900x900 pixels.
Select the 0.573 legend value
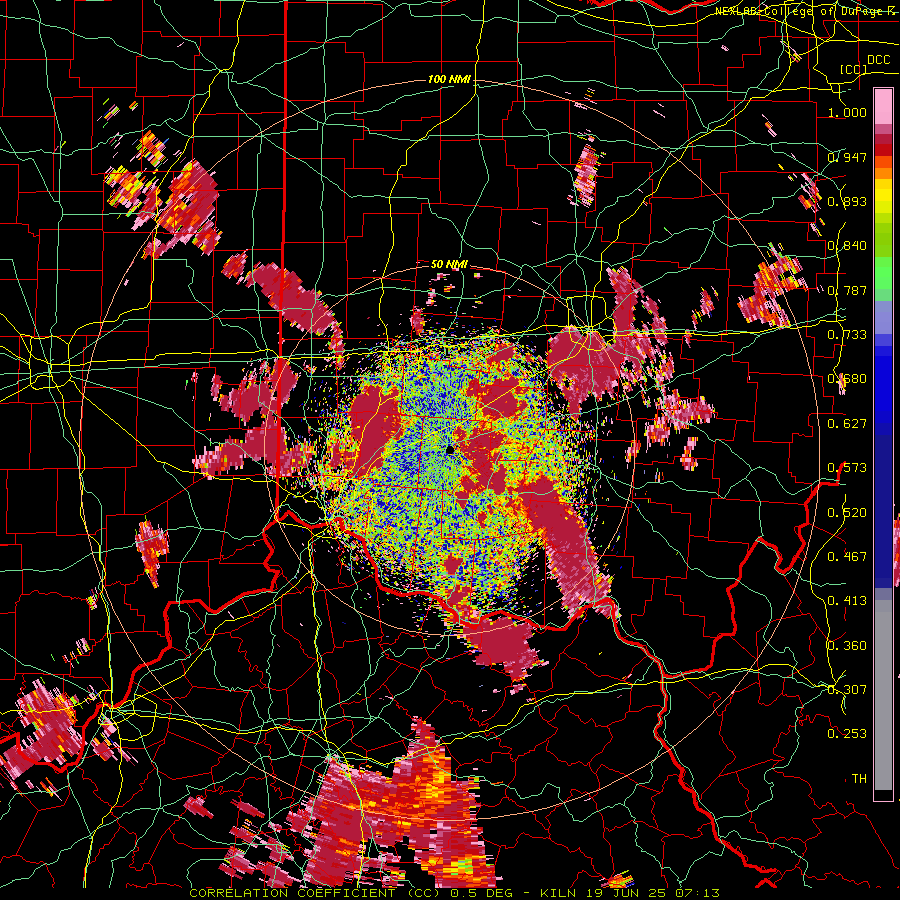(x=847, y=468)
